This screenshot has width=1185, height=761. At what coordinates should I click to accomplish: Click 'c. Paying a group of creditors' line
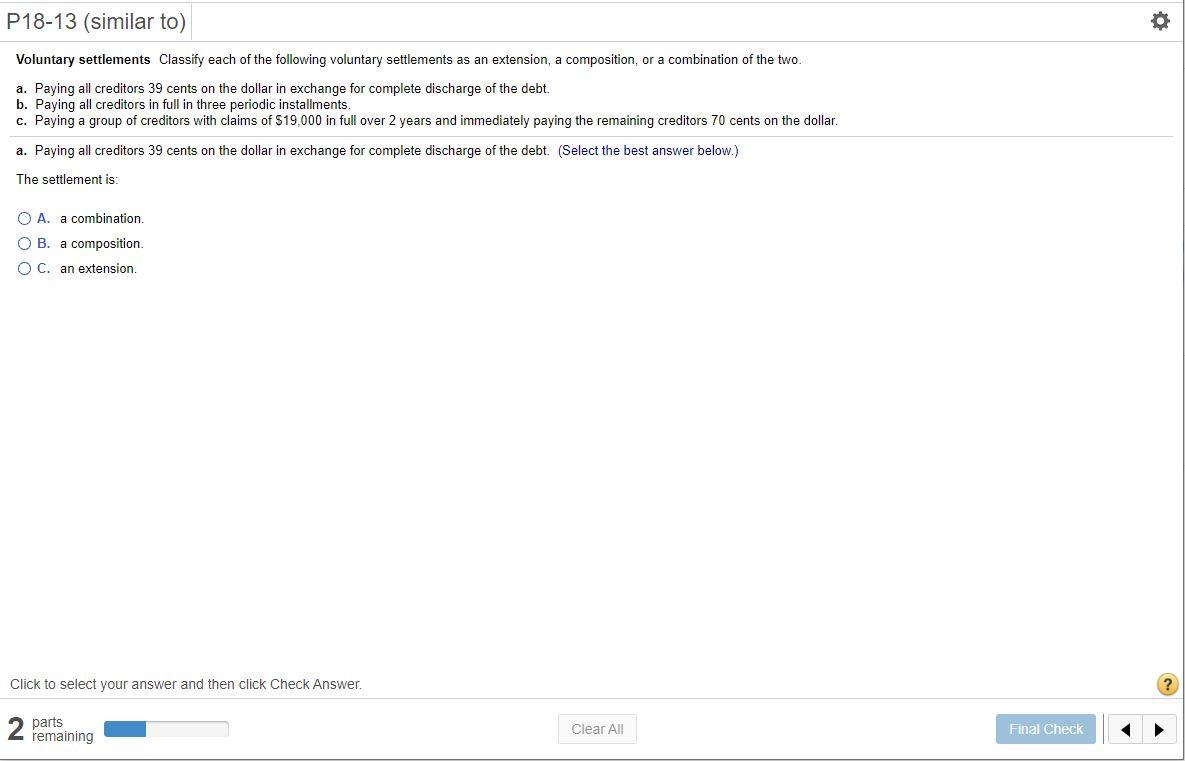coord(427,120)
